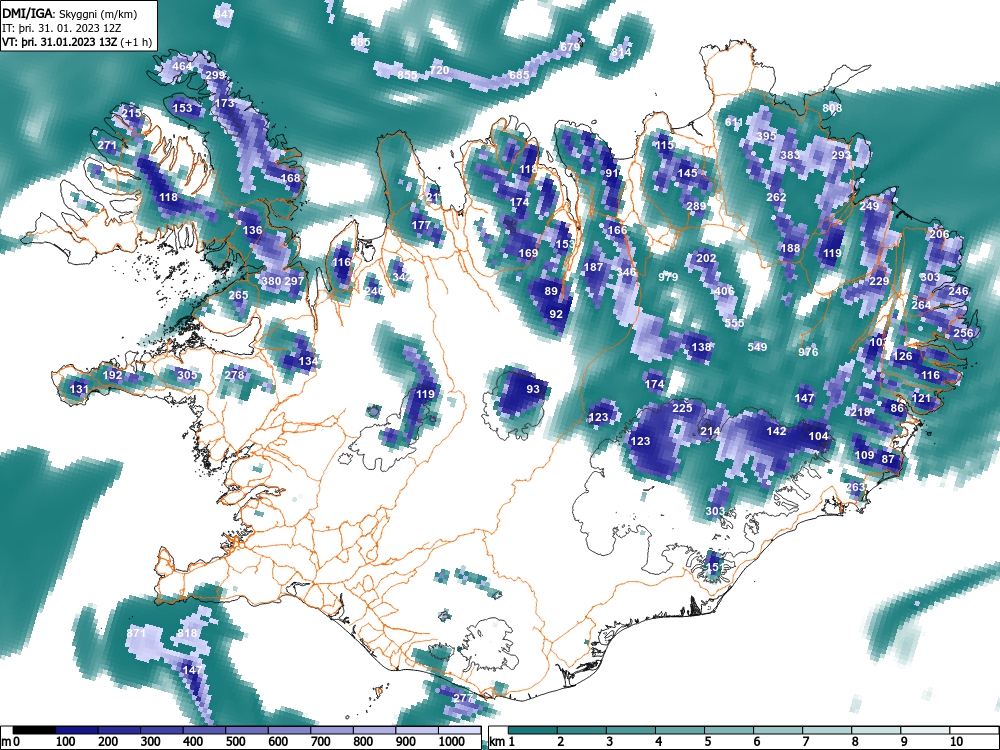
Task: Click visibility value 265 on the map
Action: tap(238, 295)
